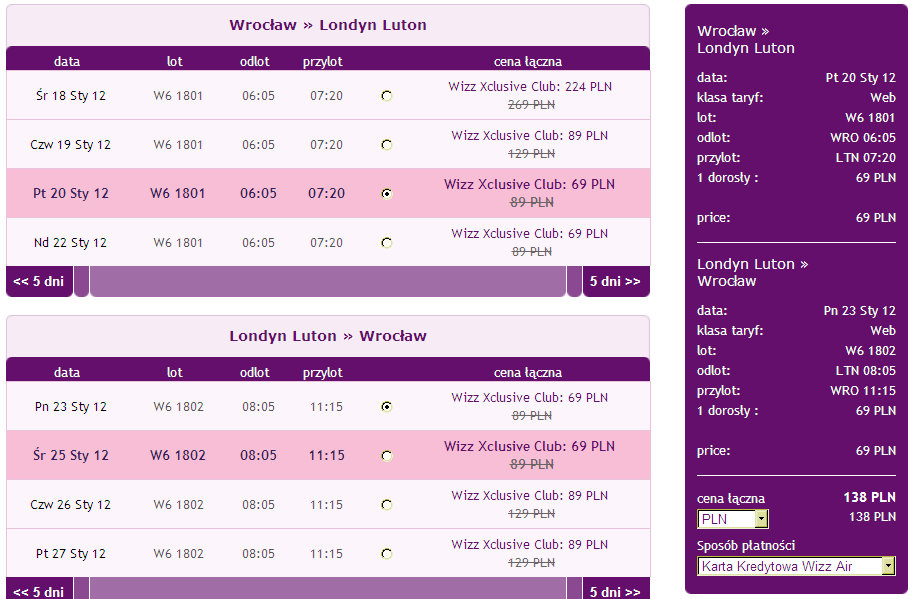Select the Śr 18 Sty 12 outbound flight radio
Image resolution: width=917 pixels, height=599 pixels.
(387, 96)
